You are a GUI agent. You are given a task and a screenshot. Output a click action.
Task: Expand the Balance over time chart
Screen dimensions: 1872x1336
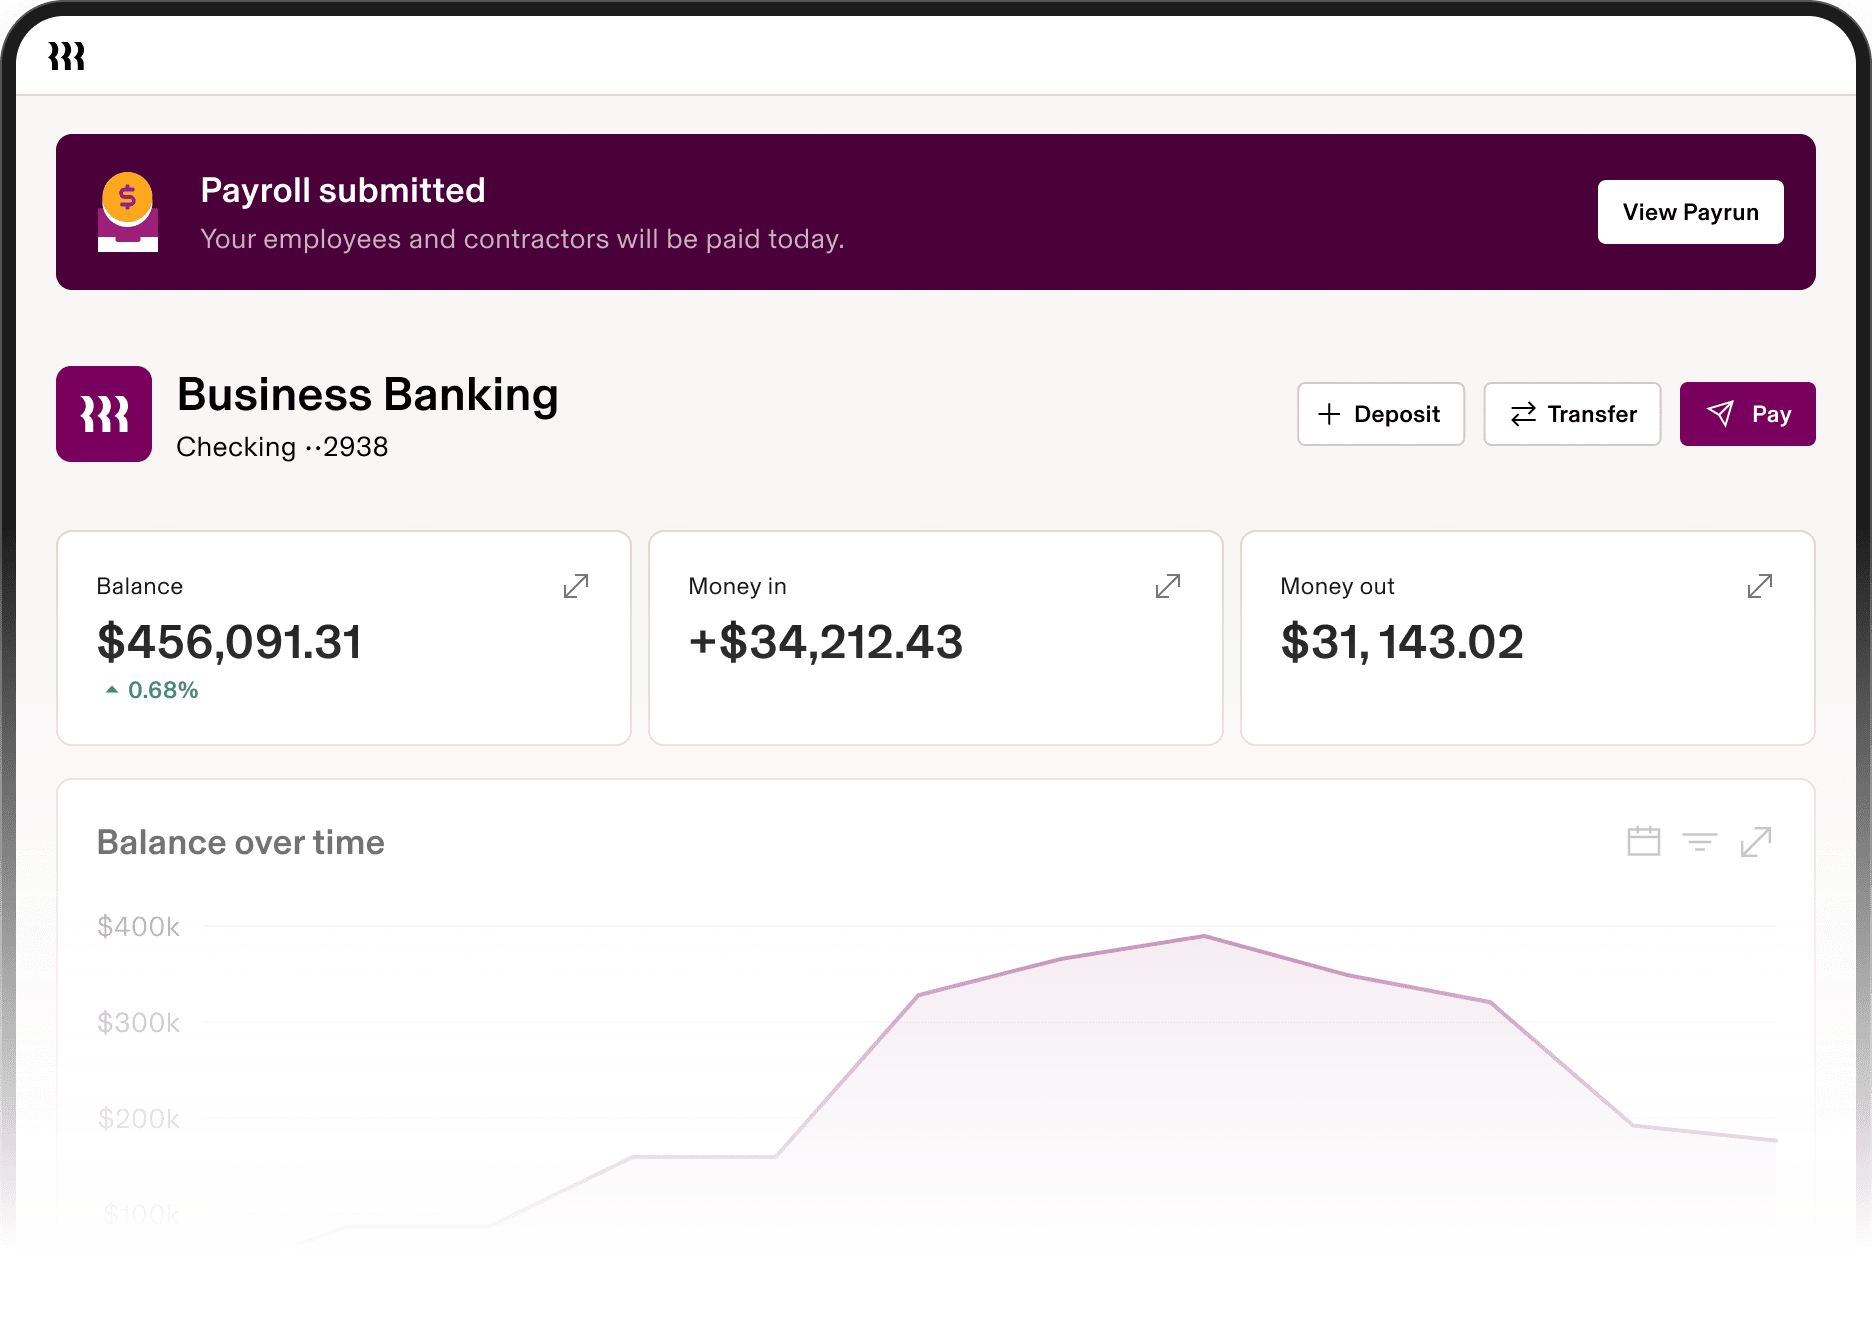pyautogui.click(x=1756, y=842)
